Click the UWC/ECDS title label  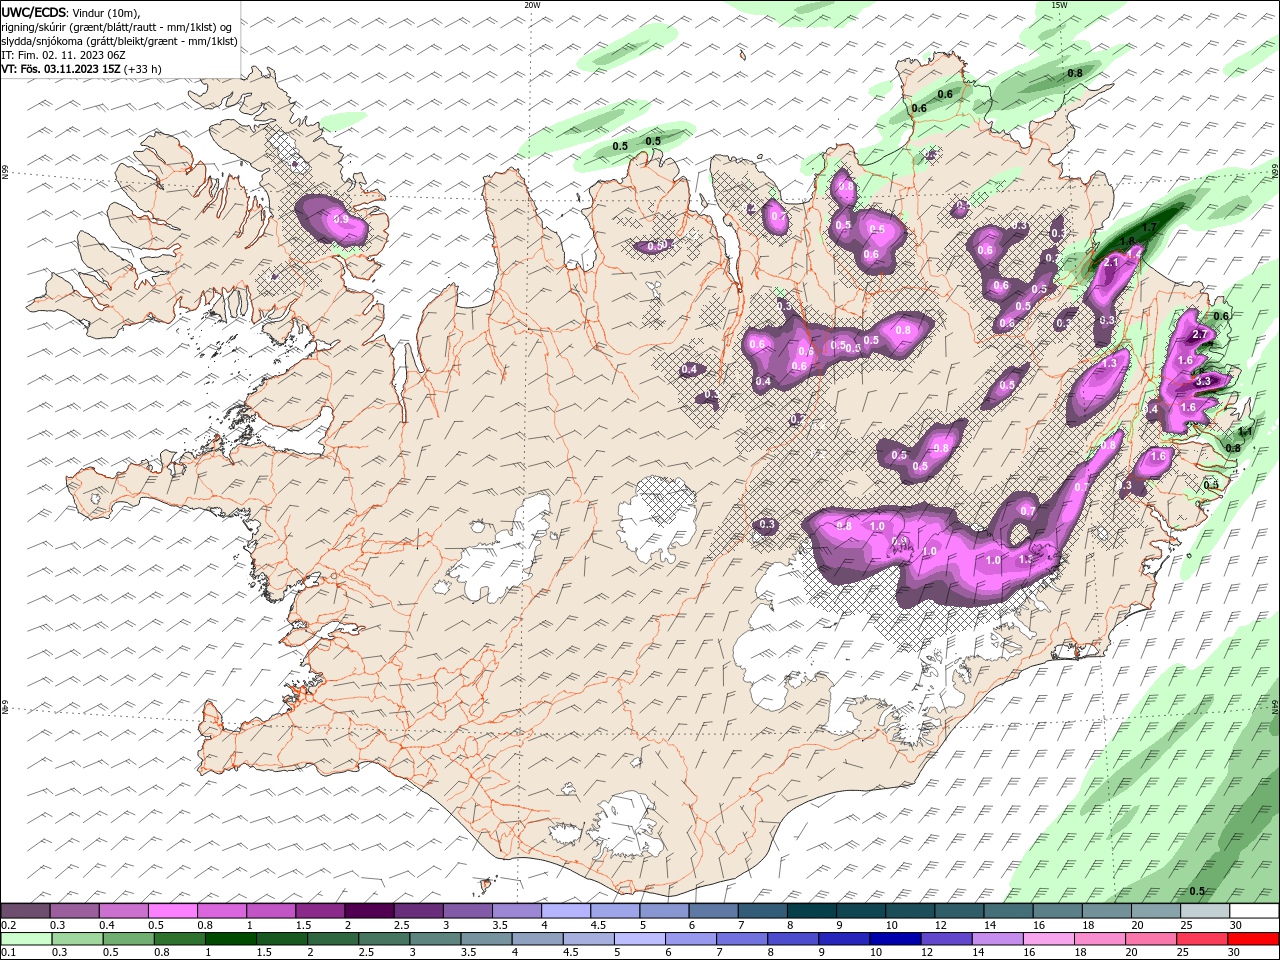34,12
